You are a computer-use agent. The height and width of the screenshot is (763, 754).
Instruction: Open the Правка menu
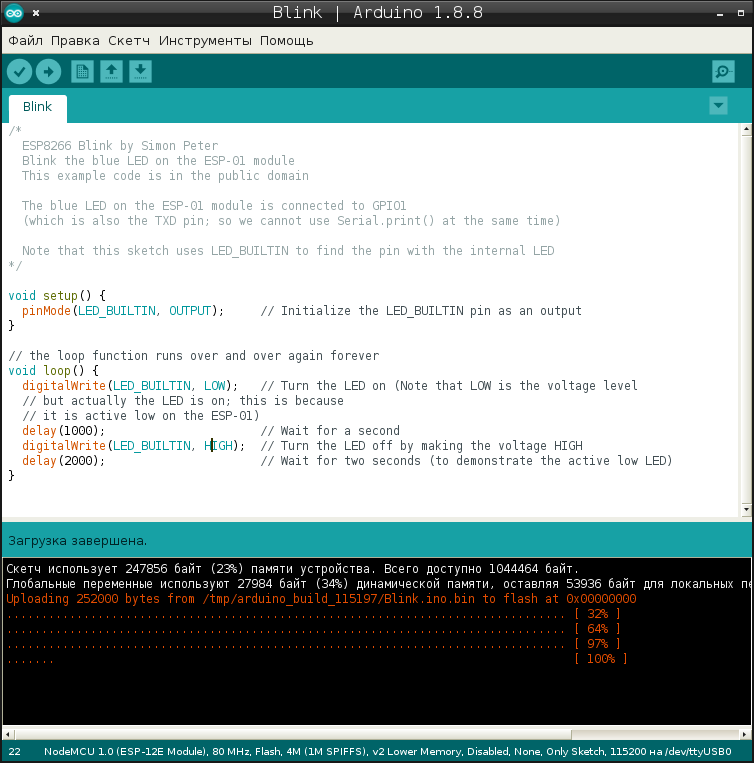(x=75, y=41)
